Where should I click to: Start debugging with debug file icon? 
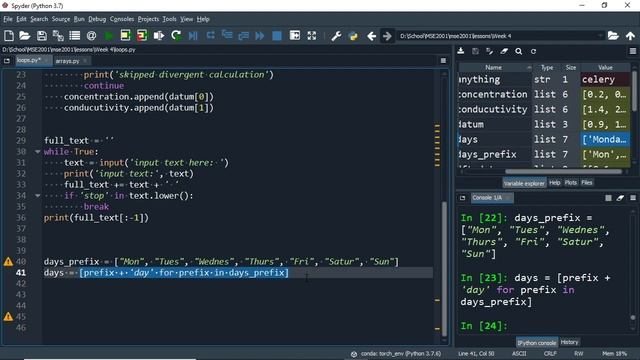(x=193, y=36)
